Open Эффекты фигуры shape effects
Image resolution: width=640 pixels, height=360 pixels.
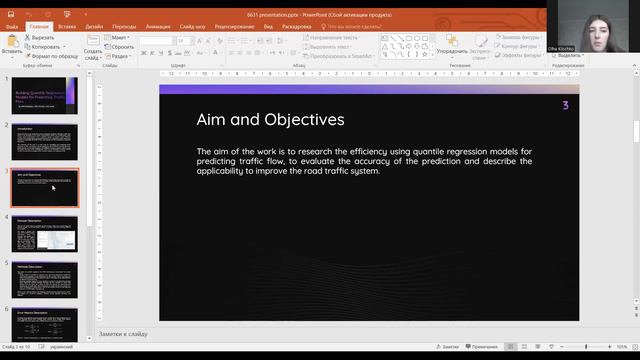coord(518,55)
